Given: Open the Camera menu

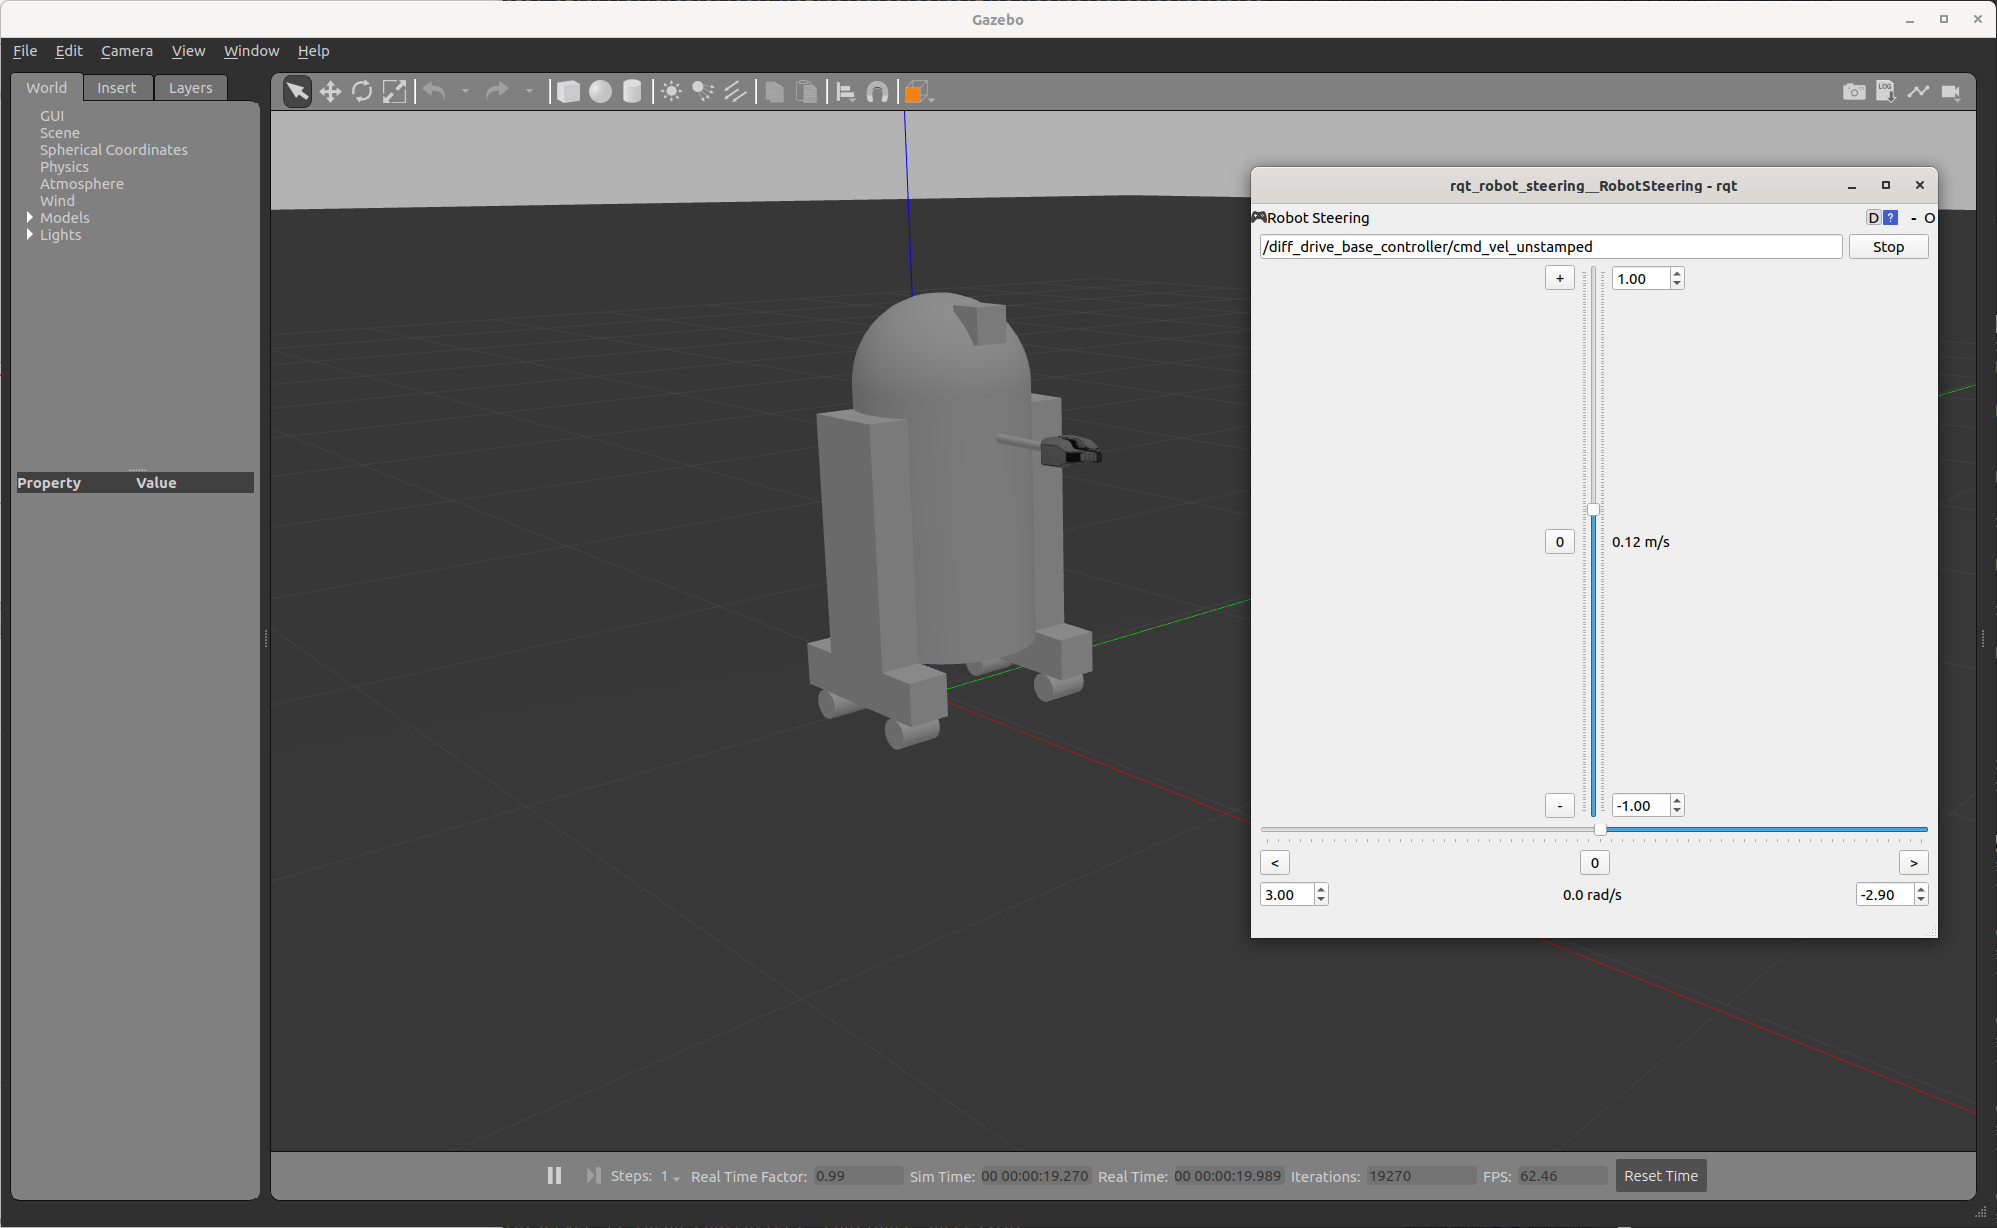Looking at the screenshot, I should [x=126, y=50].
